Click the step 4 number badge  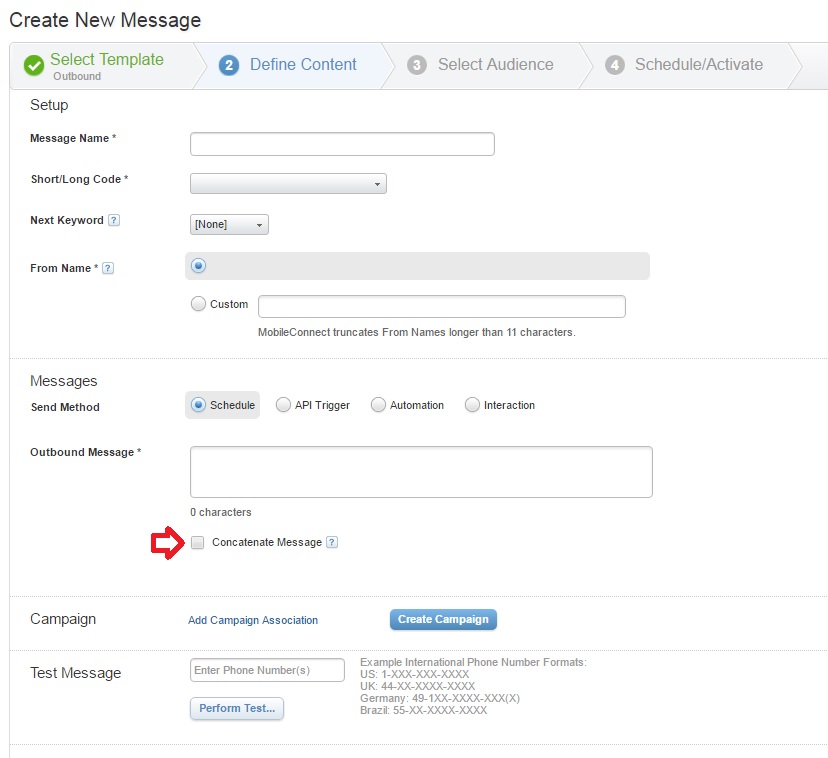(614, 65)
